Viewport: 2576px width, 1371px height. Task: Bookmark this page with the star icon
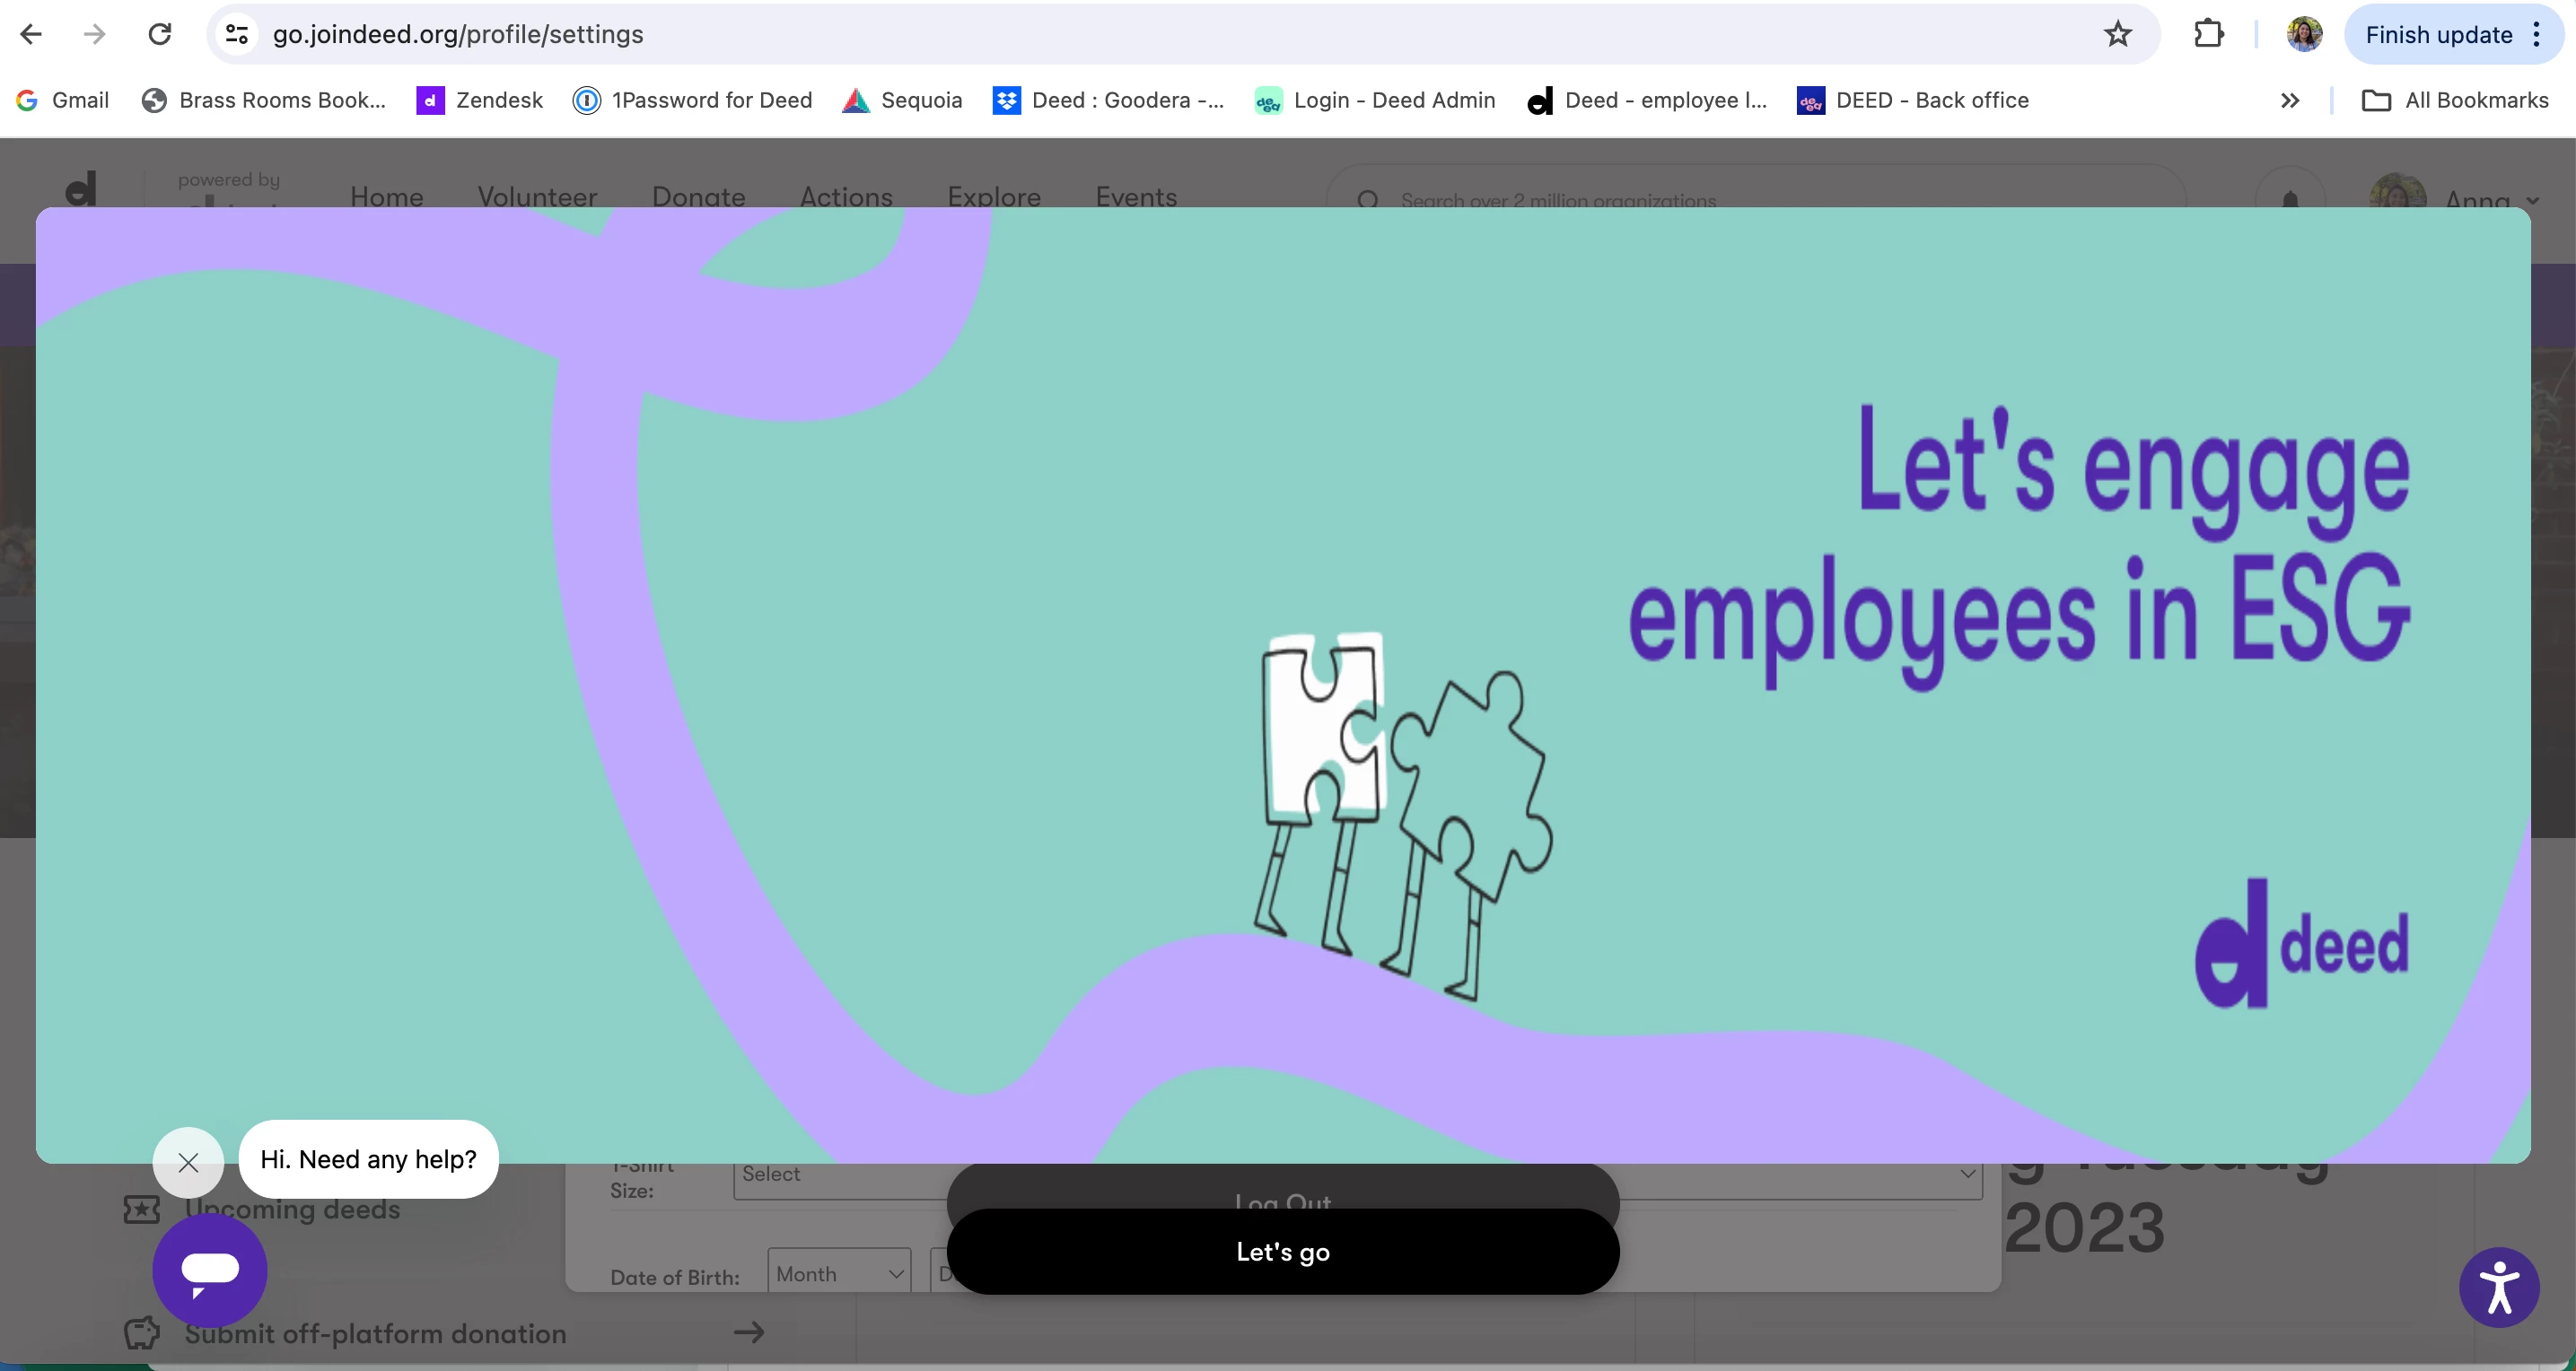coord(2117,34)
